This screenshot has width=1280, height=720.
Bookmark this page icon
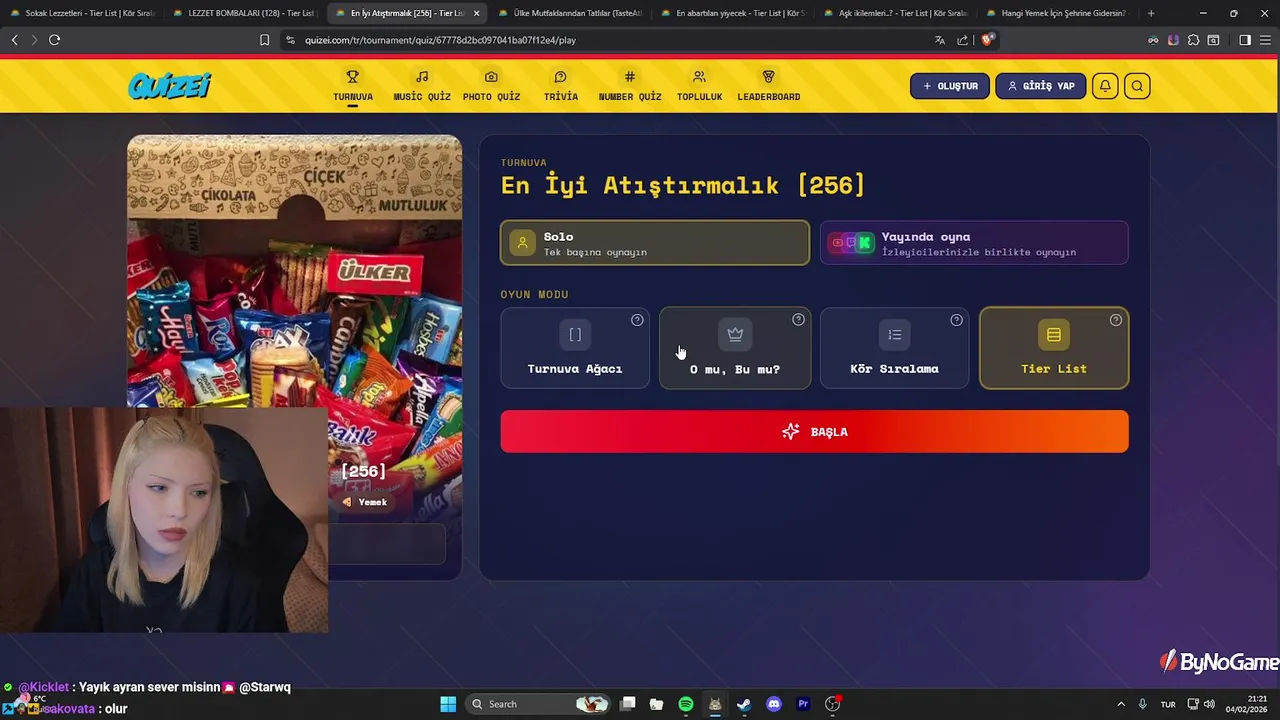point(264,40)
